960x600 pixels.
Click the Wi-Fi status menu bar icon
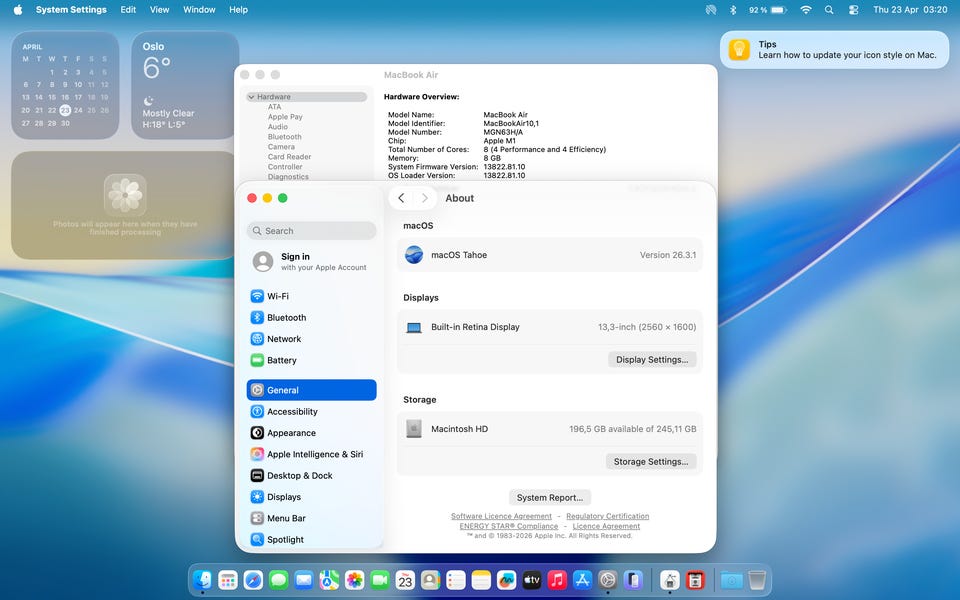point(806,10)
